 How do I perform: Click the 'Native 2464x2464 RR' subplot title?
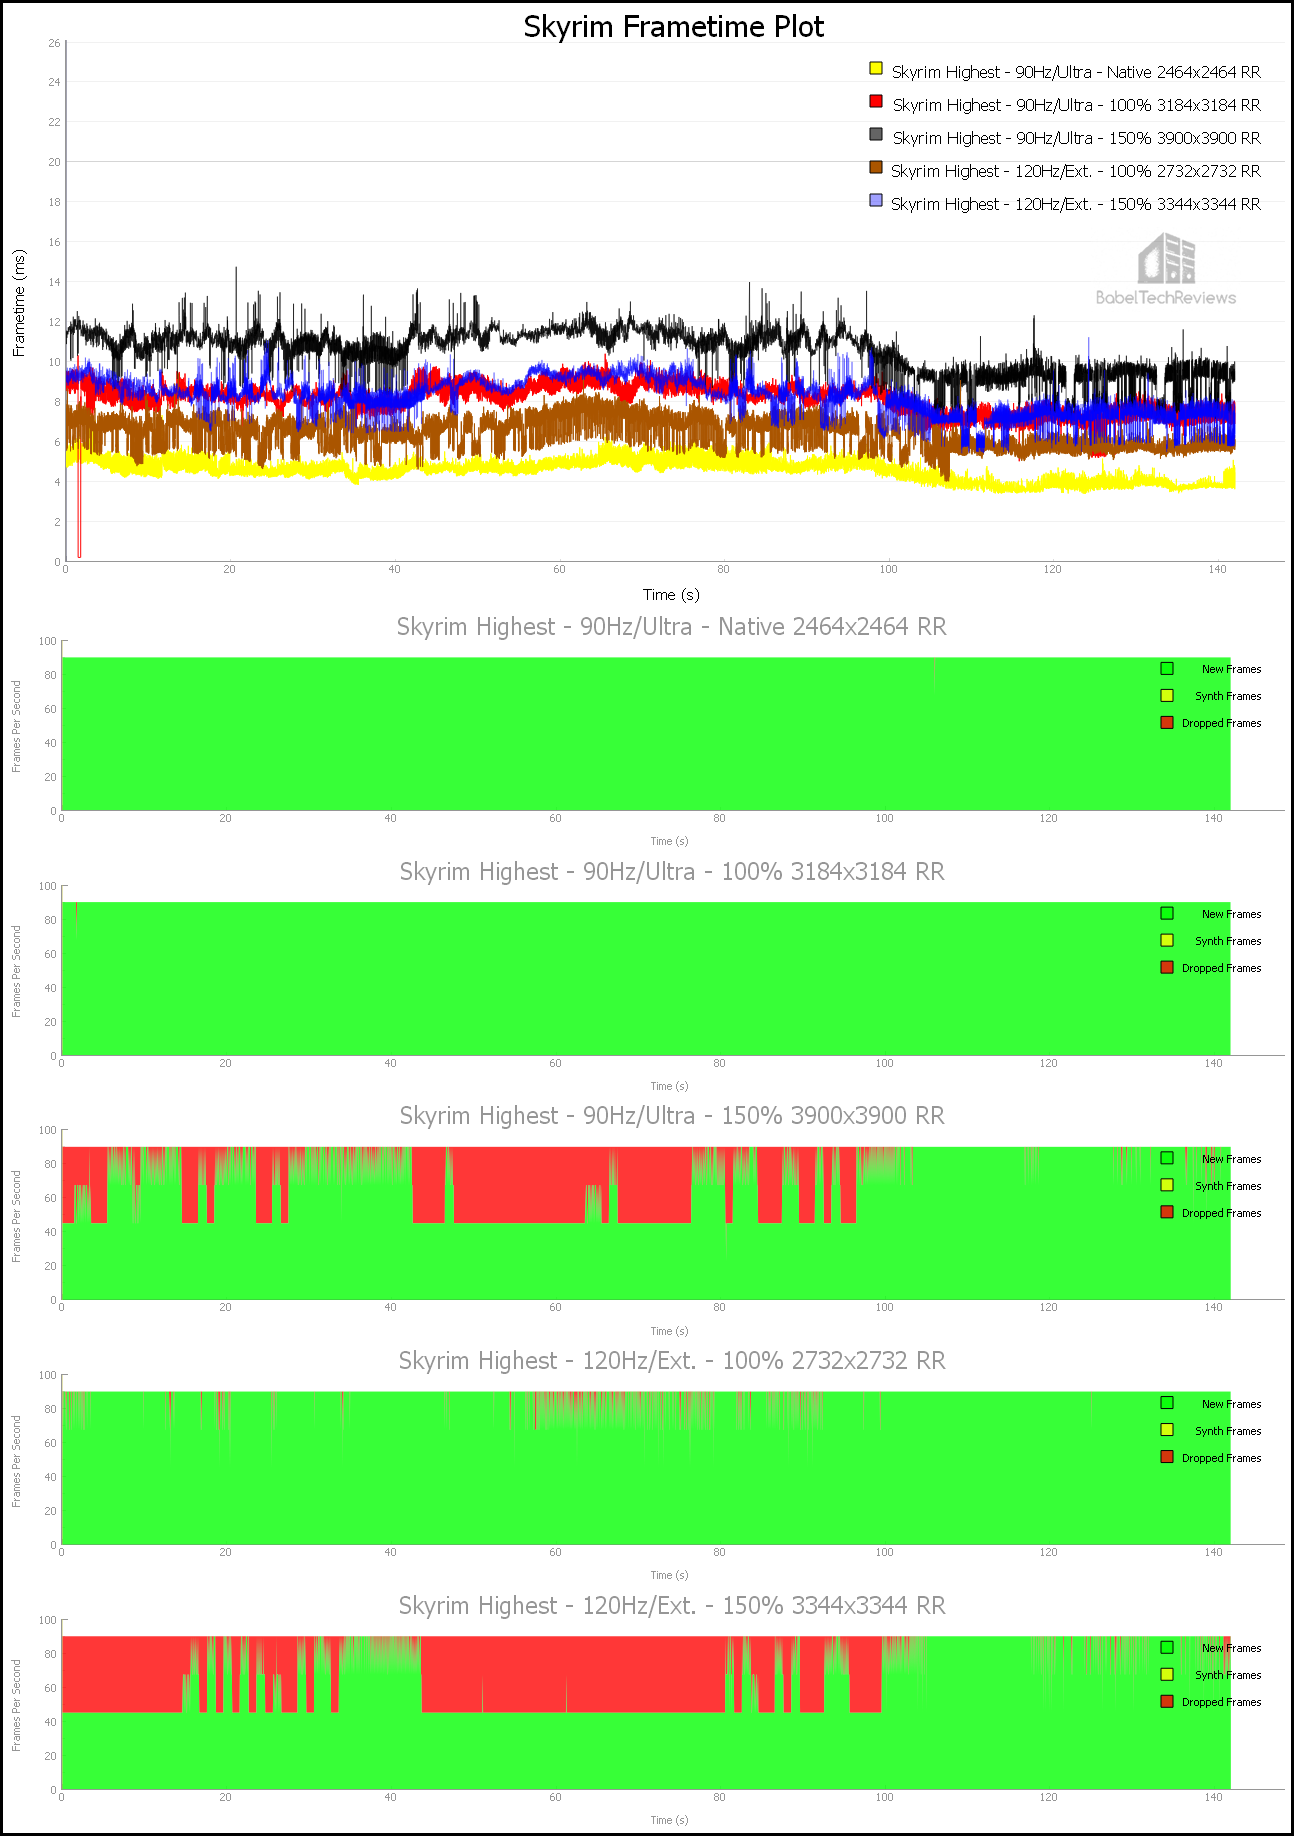(672, 627)
